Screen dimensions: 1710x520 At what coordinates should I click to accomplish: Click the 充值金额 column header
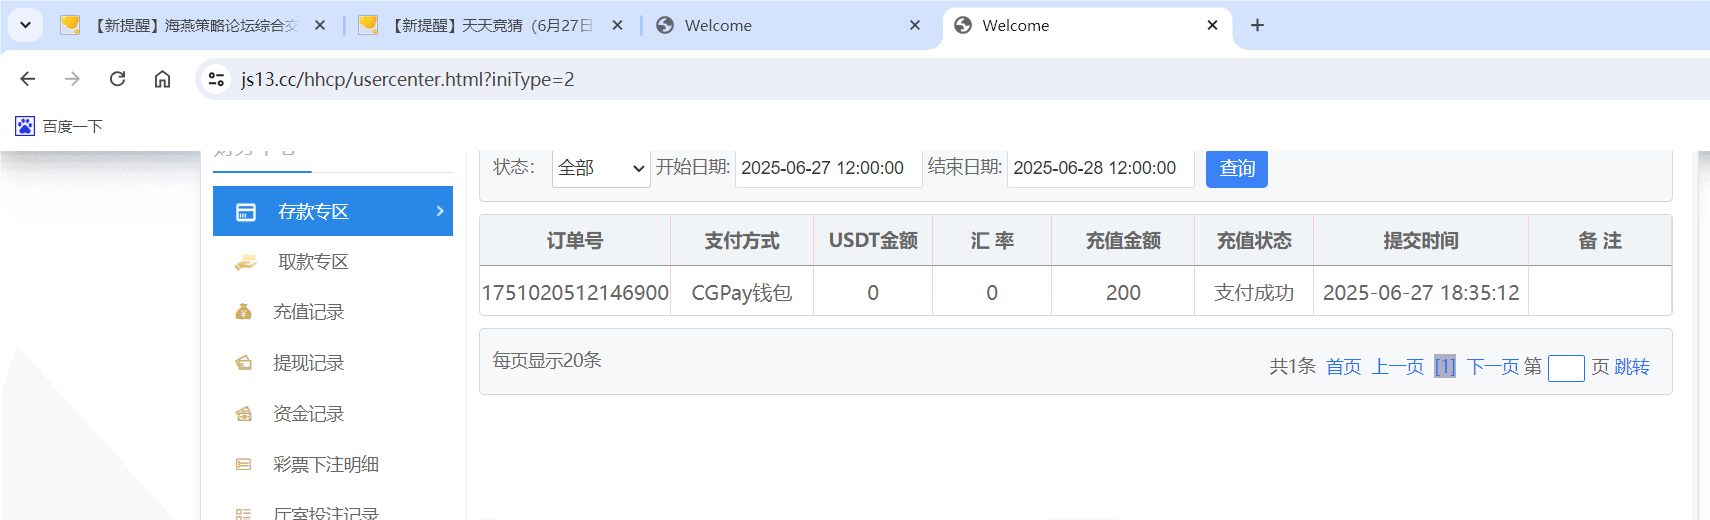[1123, 241]
